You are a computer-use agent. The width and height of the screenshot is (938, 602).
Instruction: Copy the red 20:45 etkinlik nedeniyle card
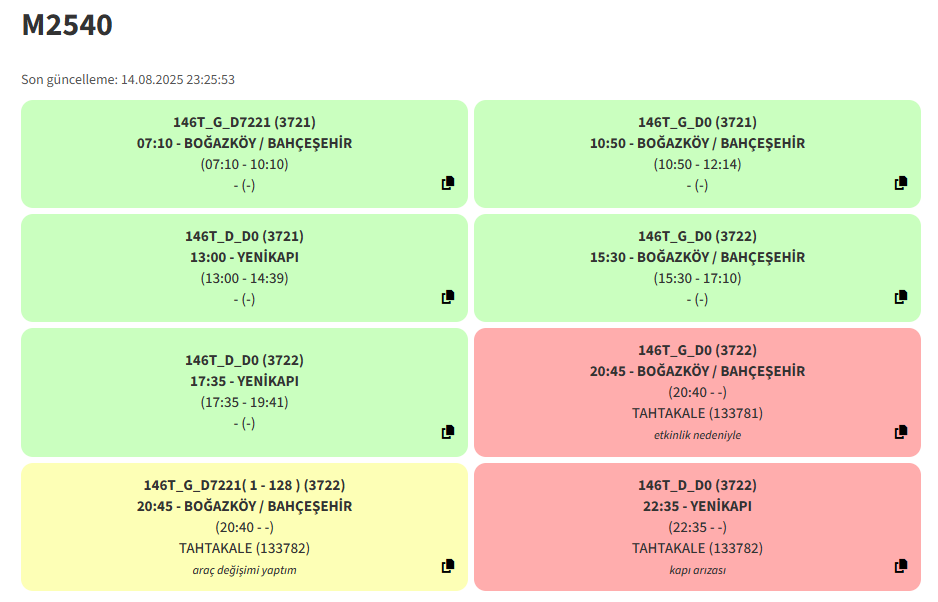pyautogui.click(x=900, y=432)
